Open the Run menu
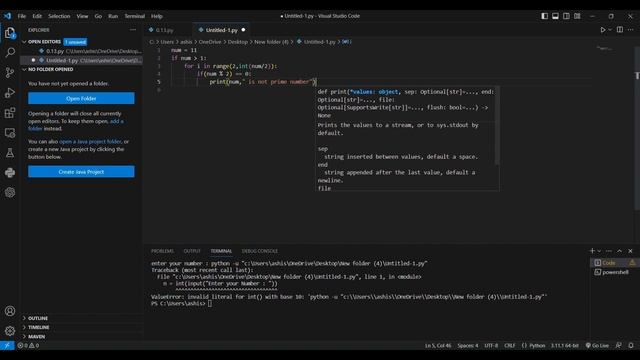The height and width of the screenshot is (360, 640). point(113,16)
